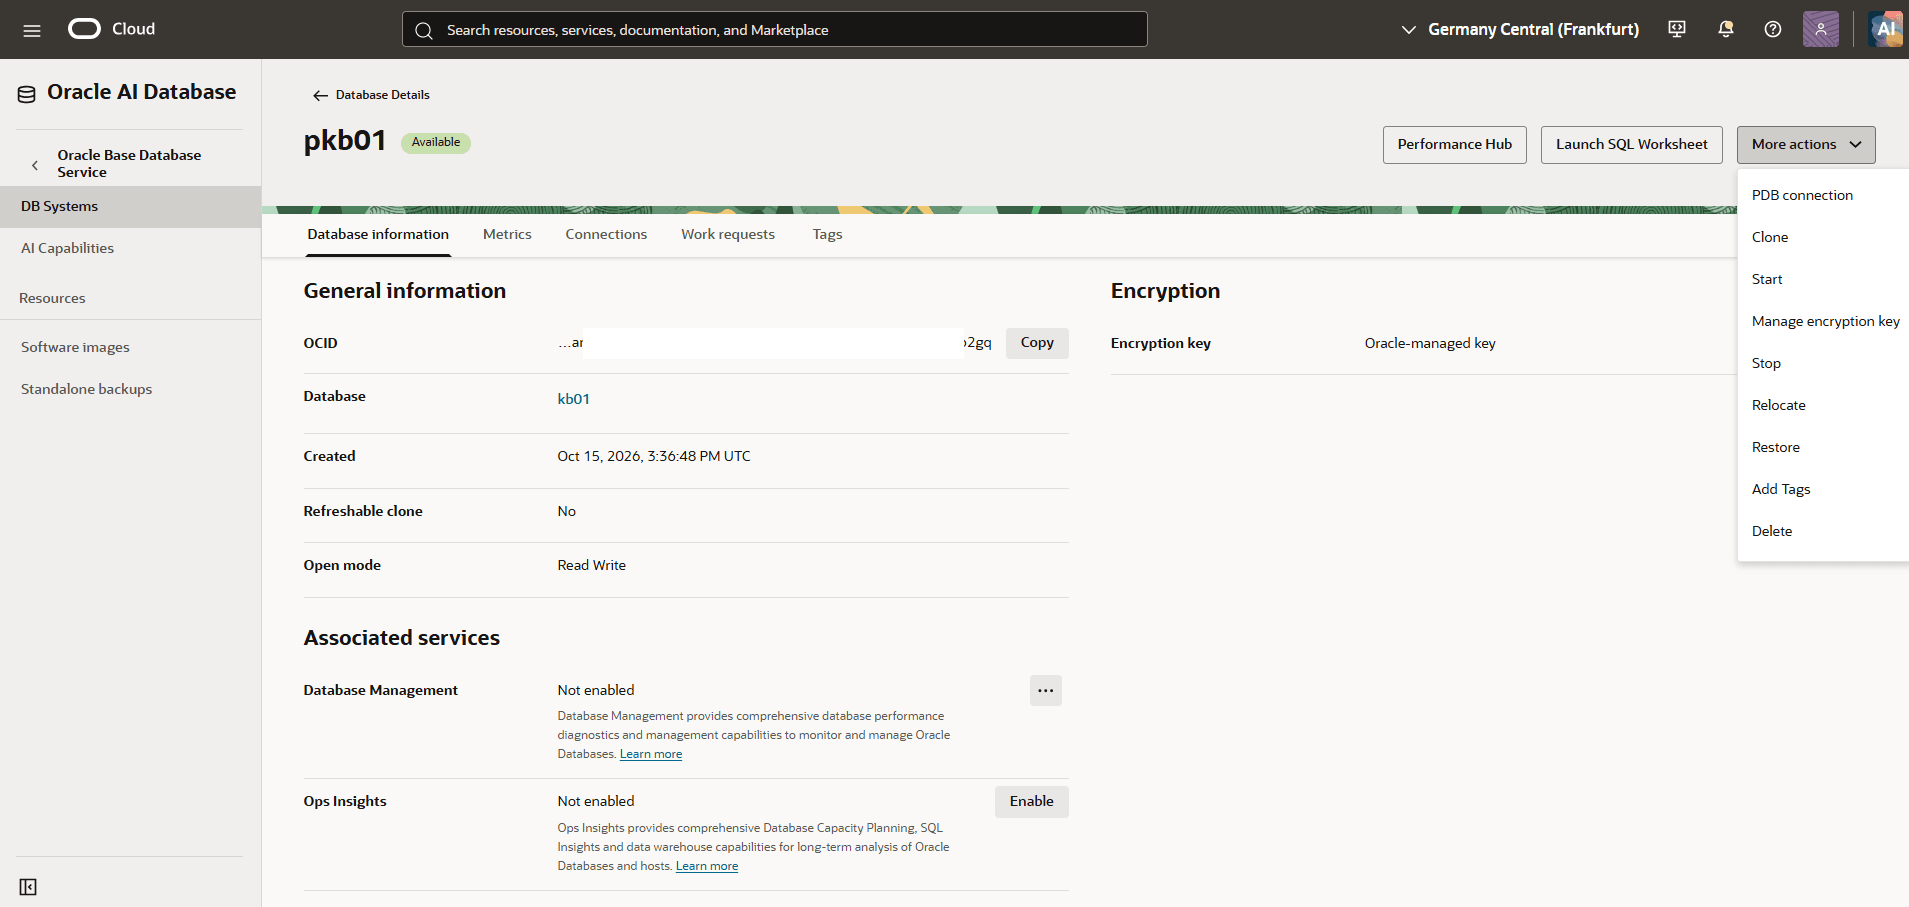
Task: Open the Tags tab
Action: coord(827,234)
